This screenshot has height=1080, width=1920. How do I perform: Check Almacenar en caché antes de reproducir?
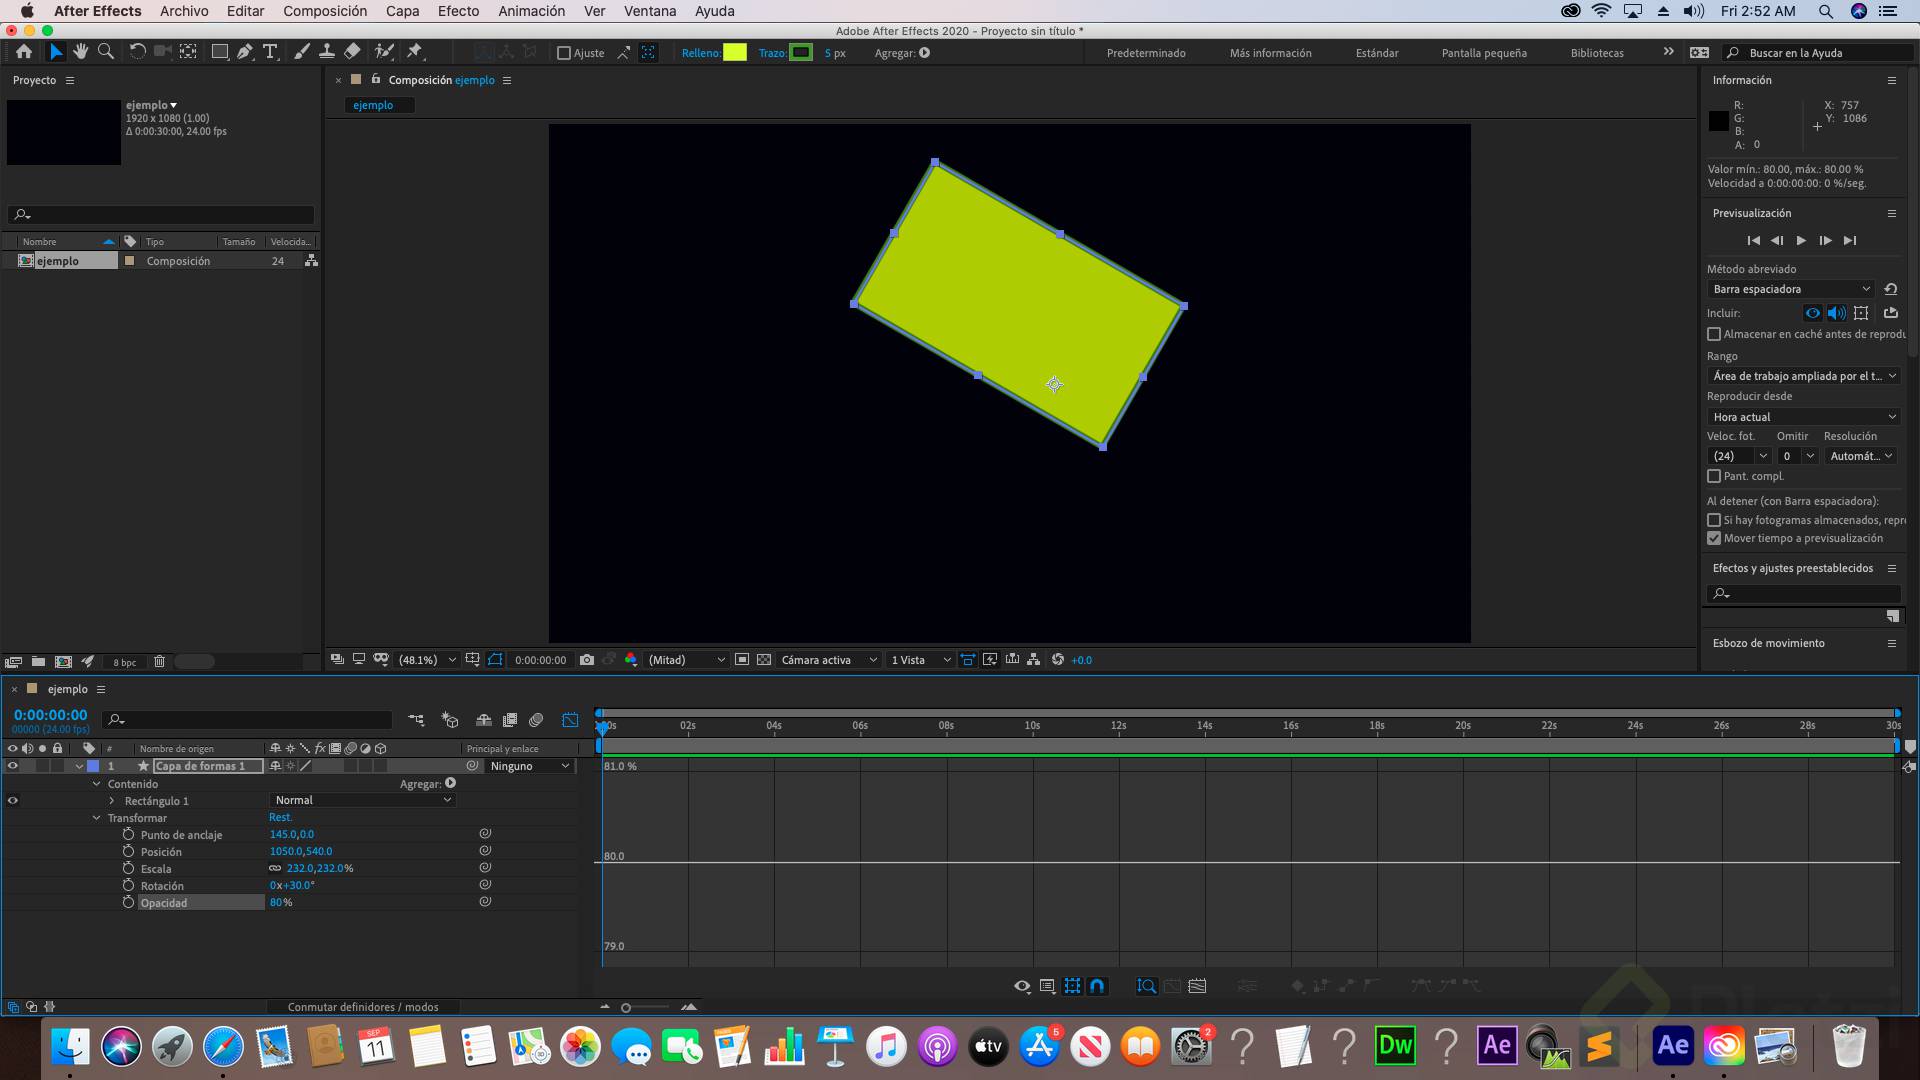[1714, 334]
